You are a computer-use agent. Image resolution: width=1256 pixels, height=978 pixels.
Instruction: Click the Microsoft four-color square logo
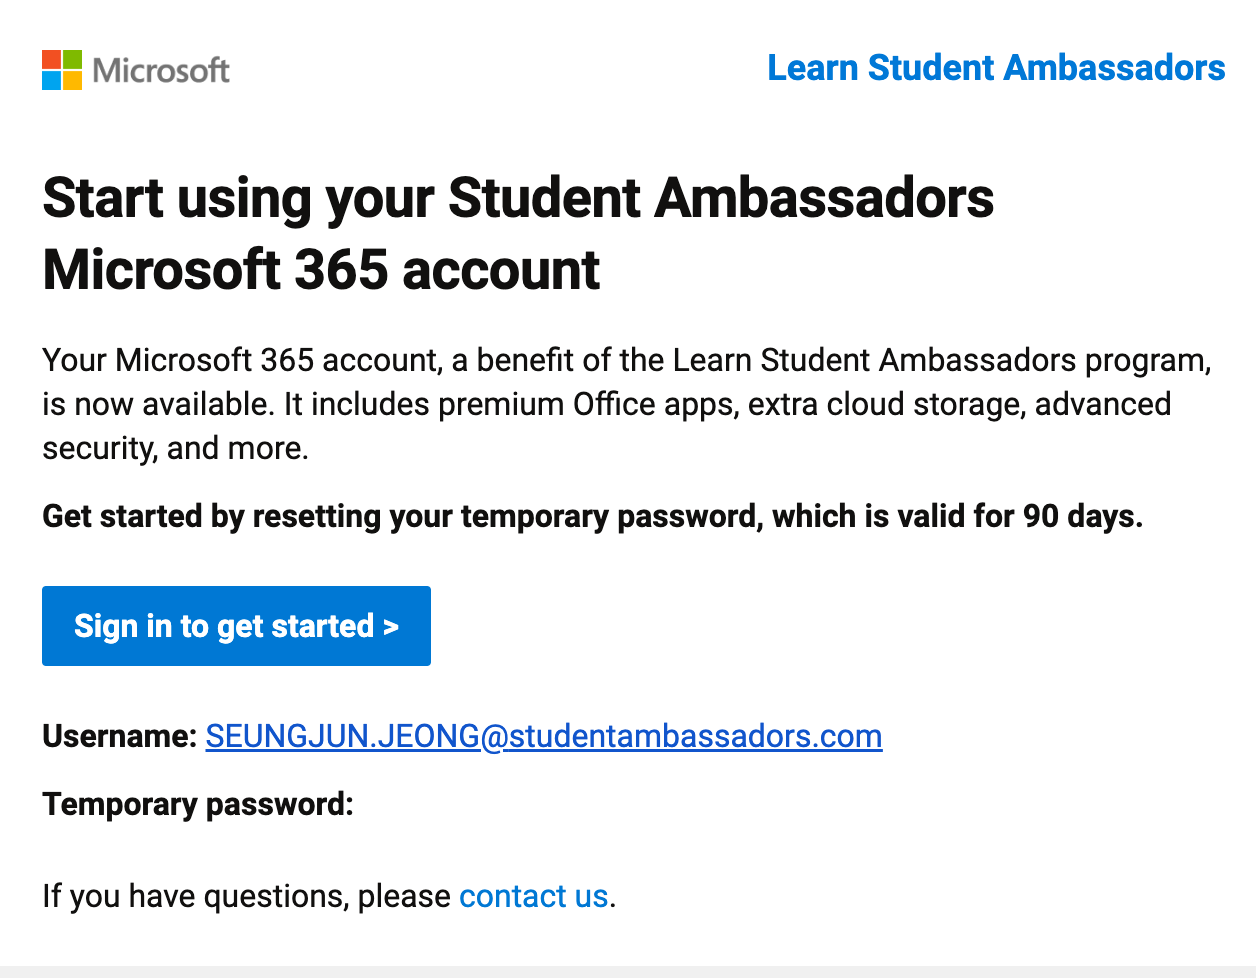click(62, 70)
